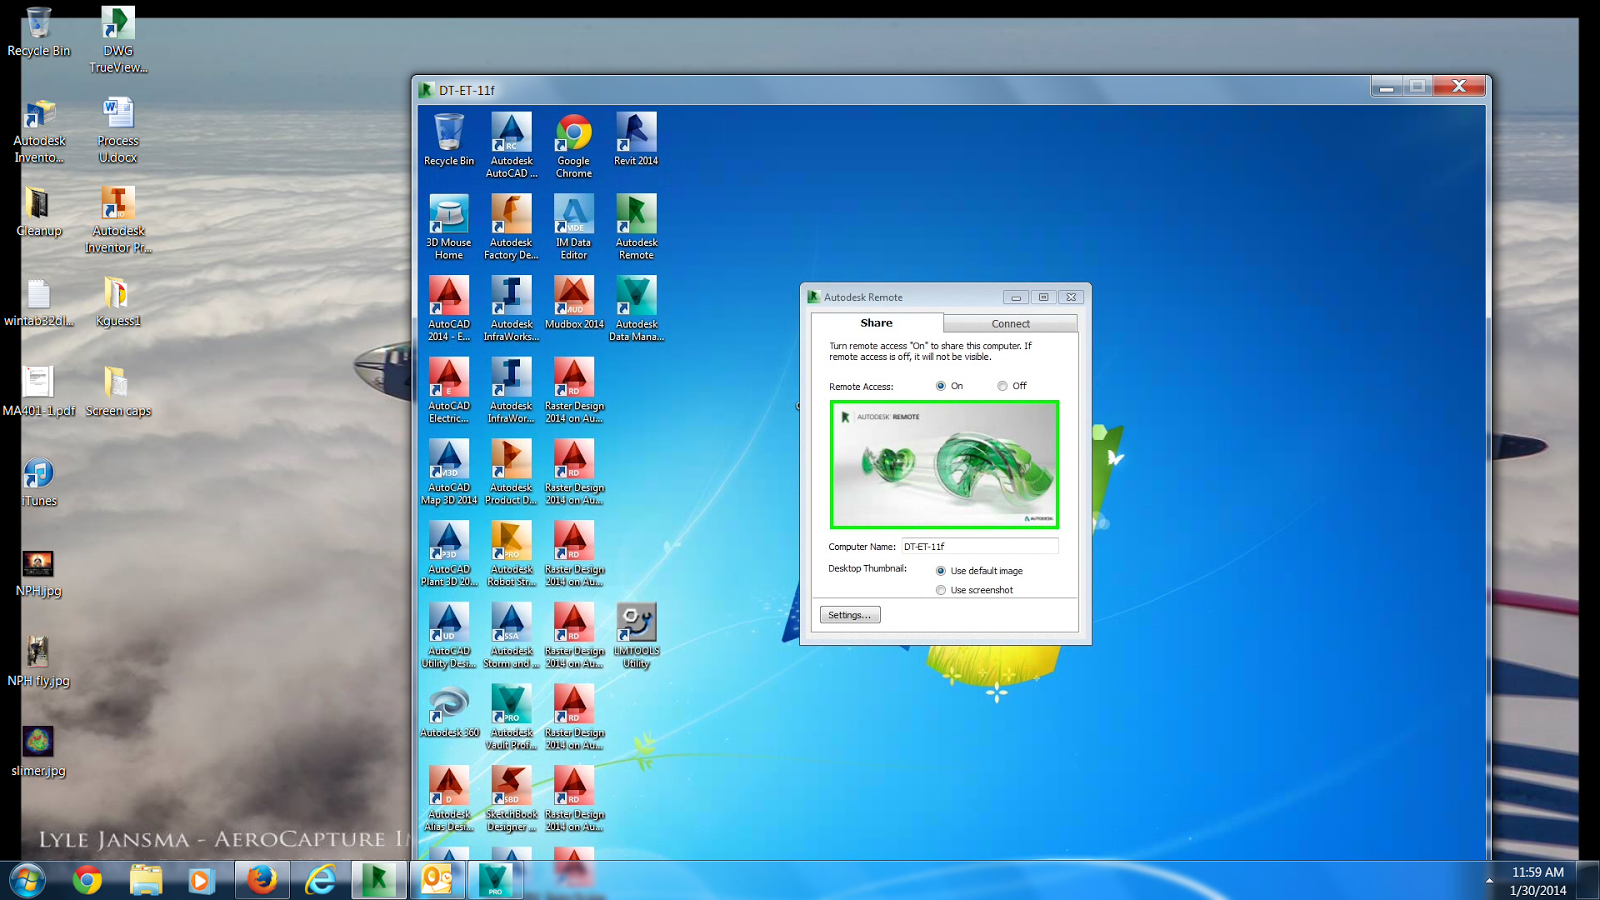Turn Remote Access On
This screenshot has width=1600, height=900.
pyautogui.click(x=941, y=386)
